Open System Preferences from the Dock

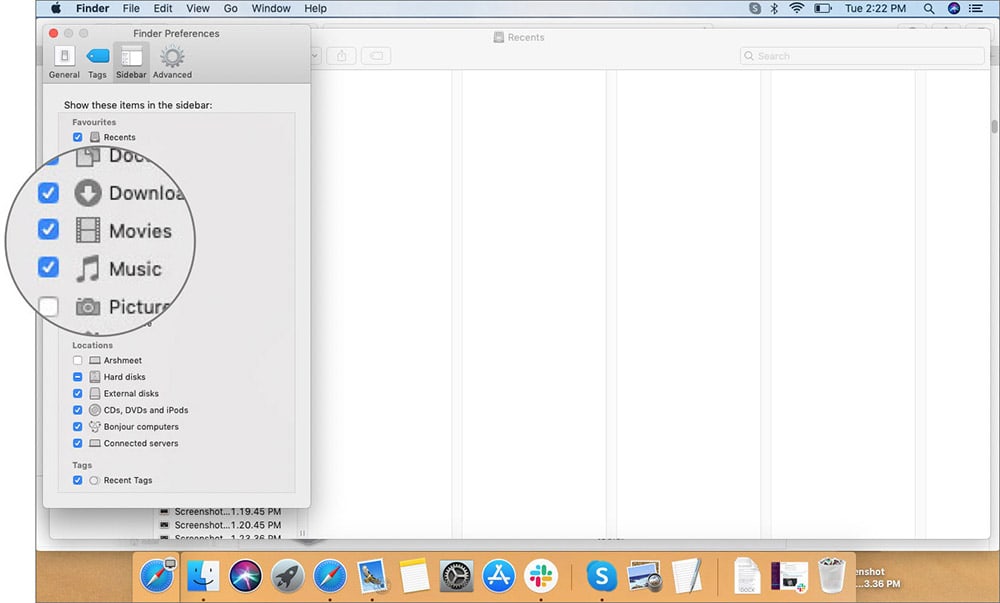point(457,576)
